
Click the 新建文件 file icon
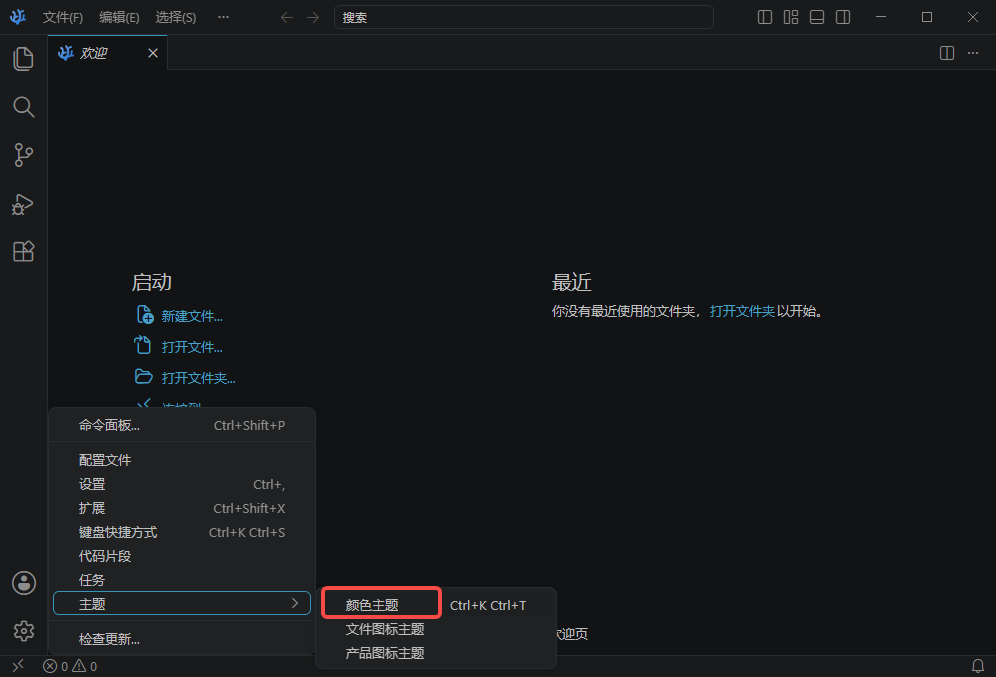pyautogui.click(x=145, y=314)
